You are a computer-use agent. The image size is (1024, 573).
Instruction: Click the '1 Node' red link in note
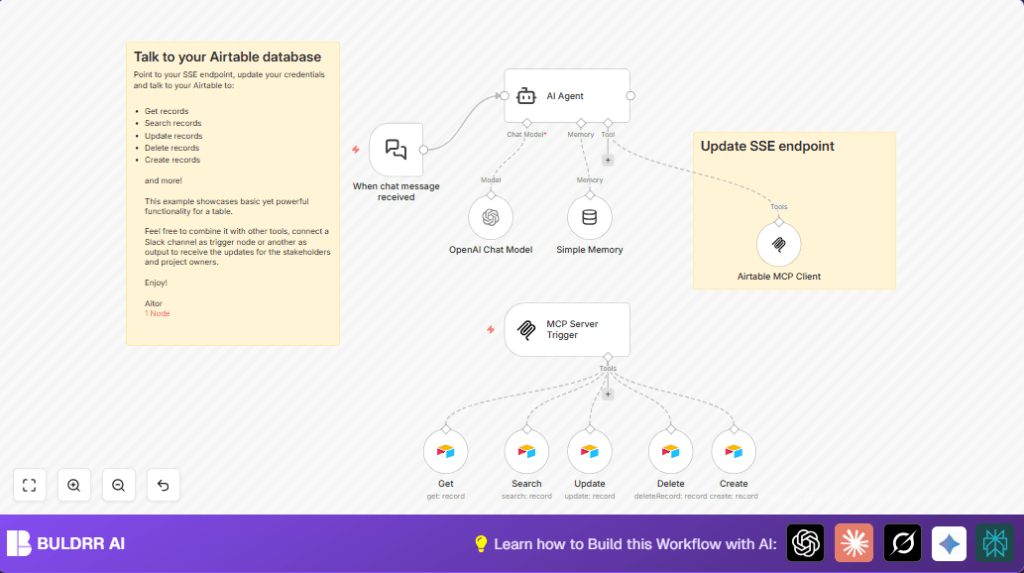pos(157,314)
